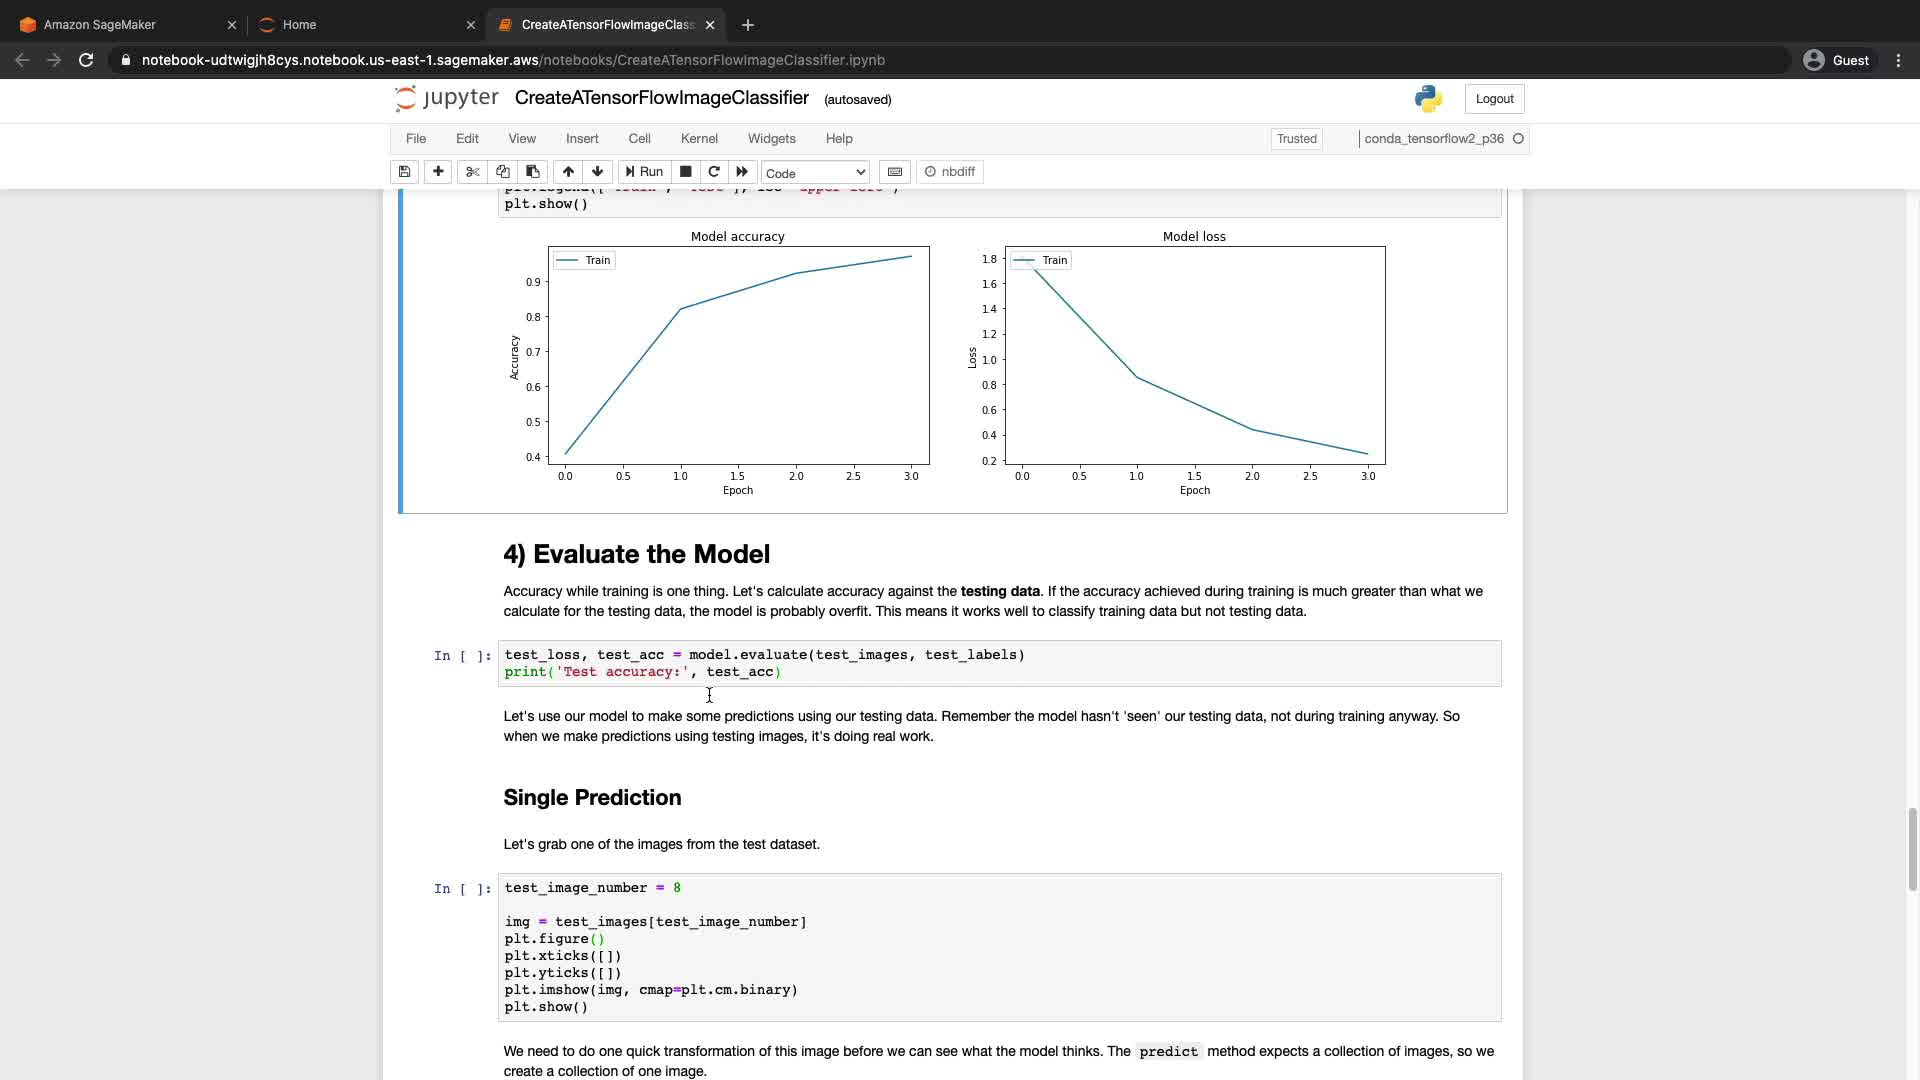Move selected cell down arrow

tap(598, 172)
